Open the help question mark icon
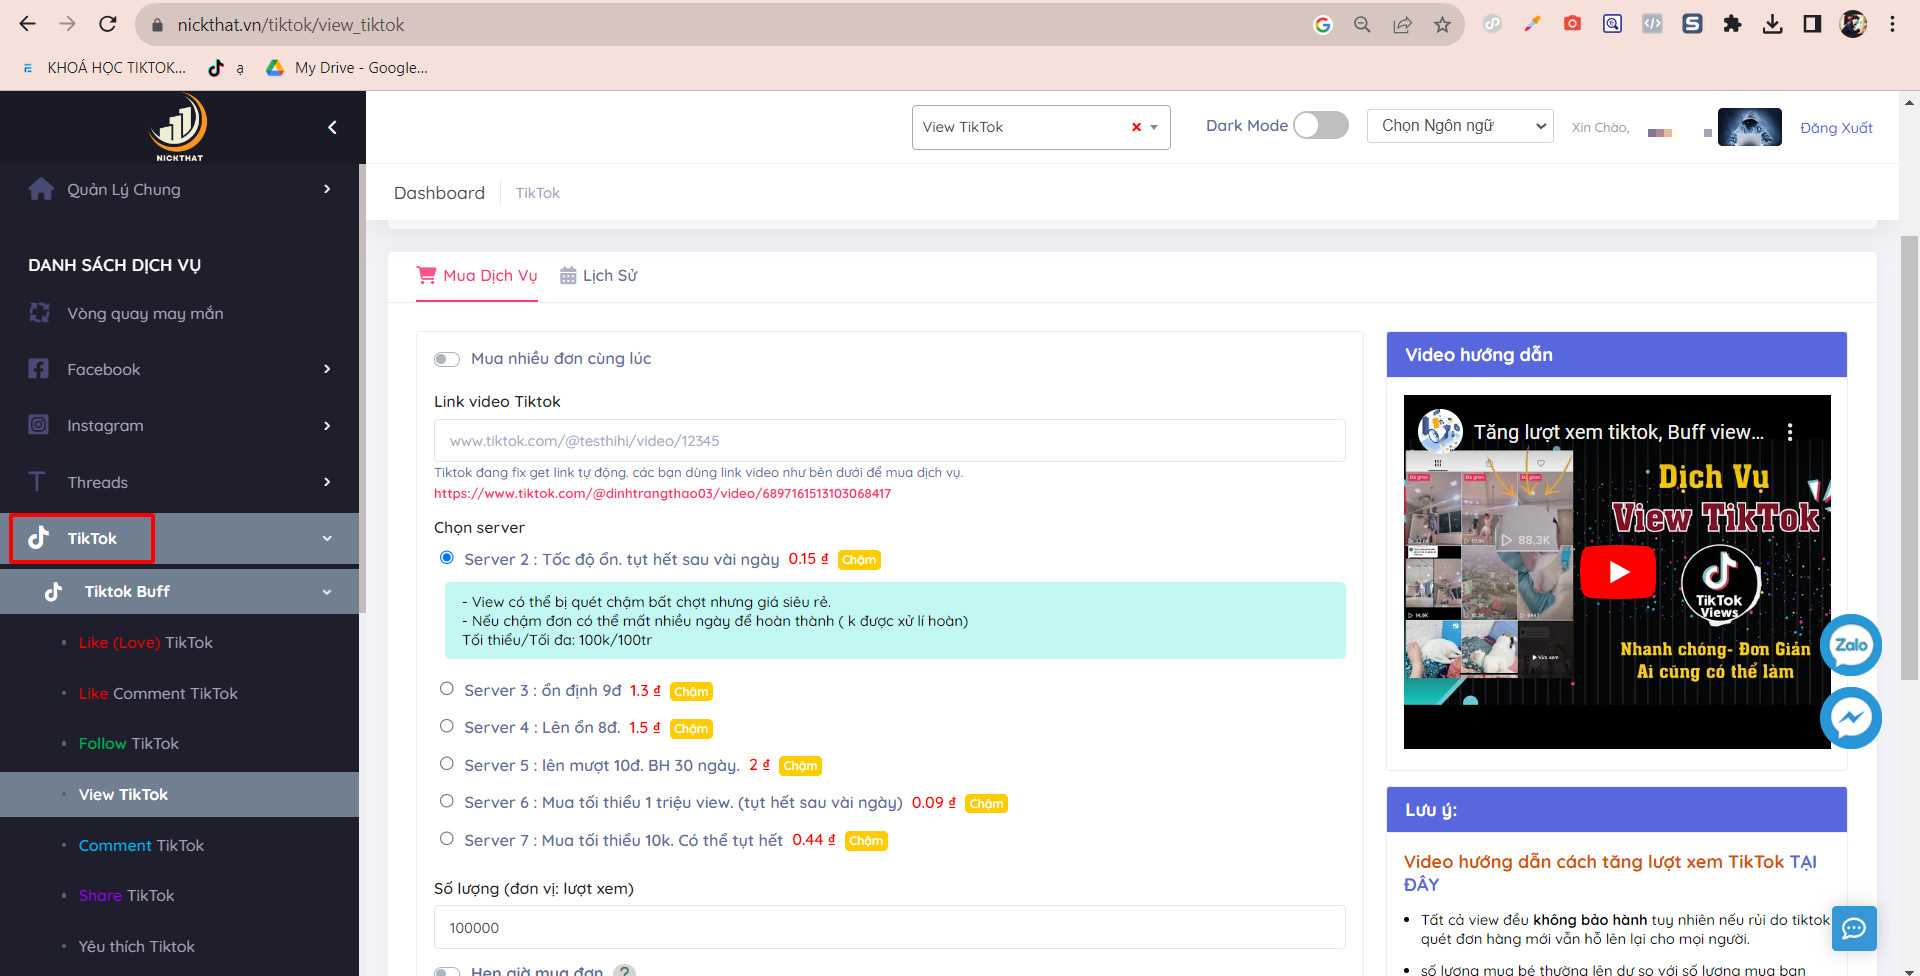 624,971
